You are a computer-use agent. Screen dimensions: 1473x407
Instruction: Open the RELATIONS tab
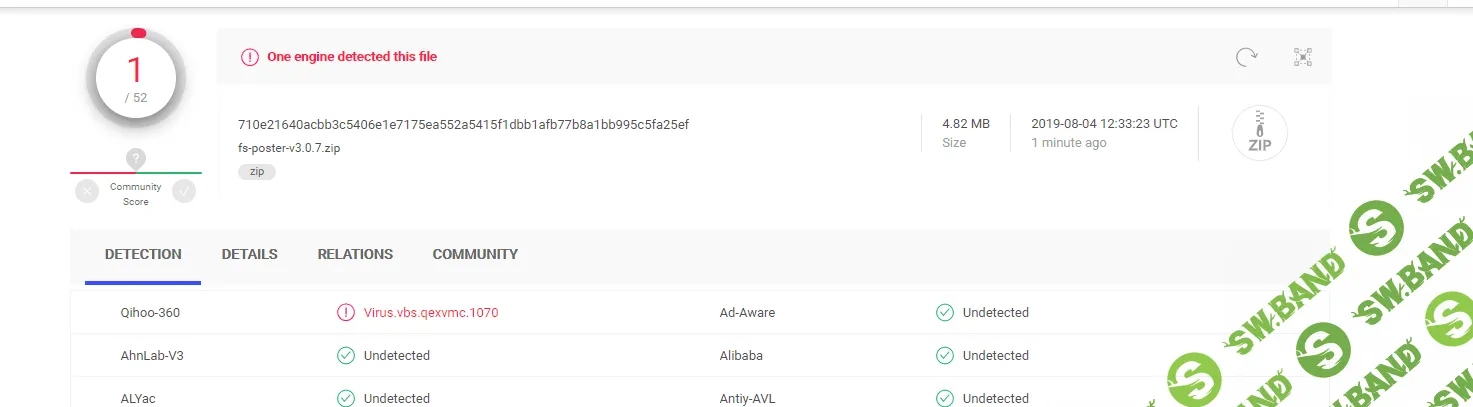tap(355, 254)
